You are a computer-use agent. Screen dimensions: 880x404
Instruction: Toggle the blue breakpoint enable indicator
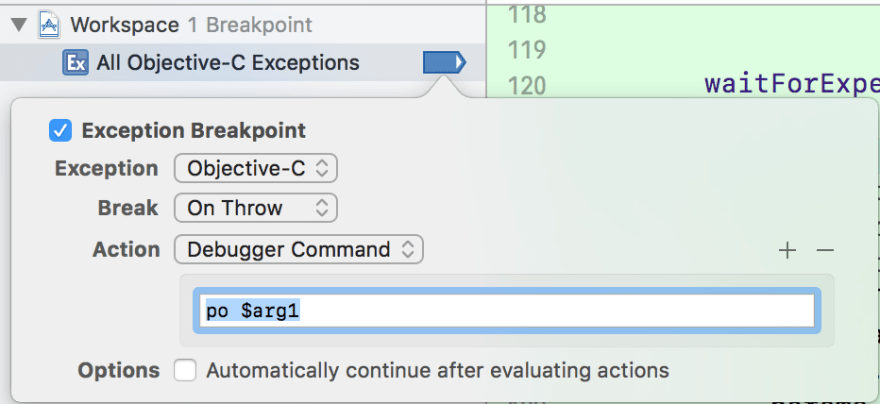point(444,62)
